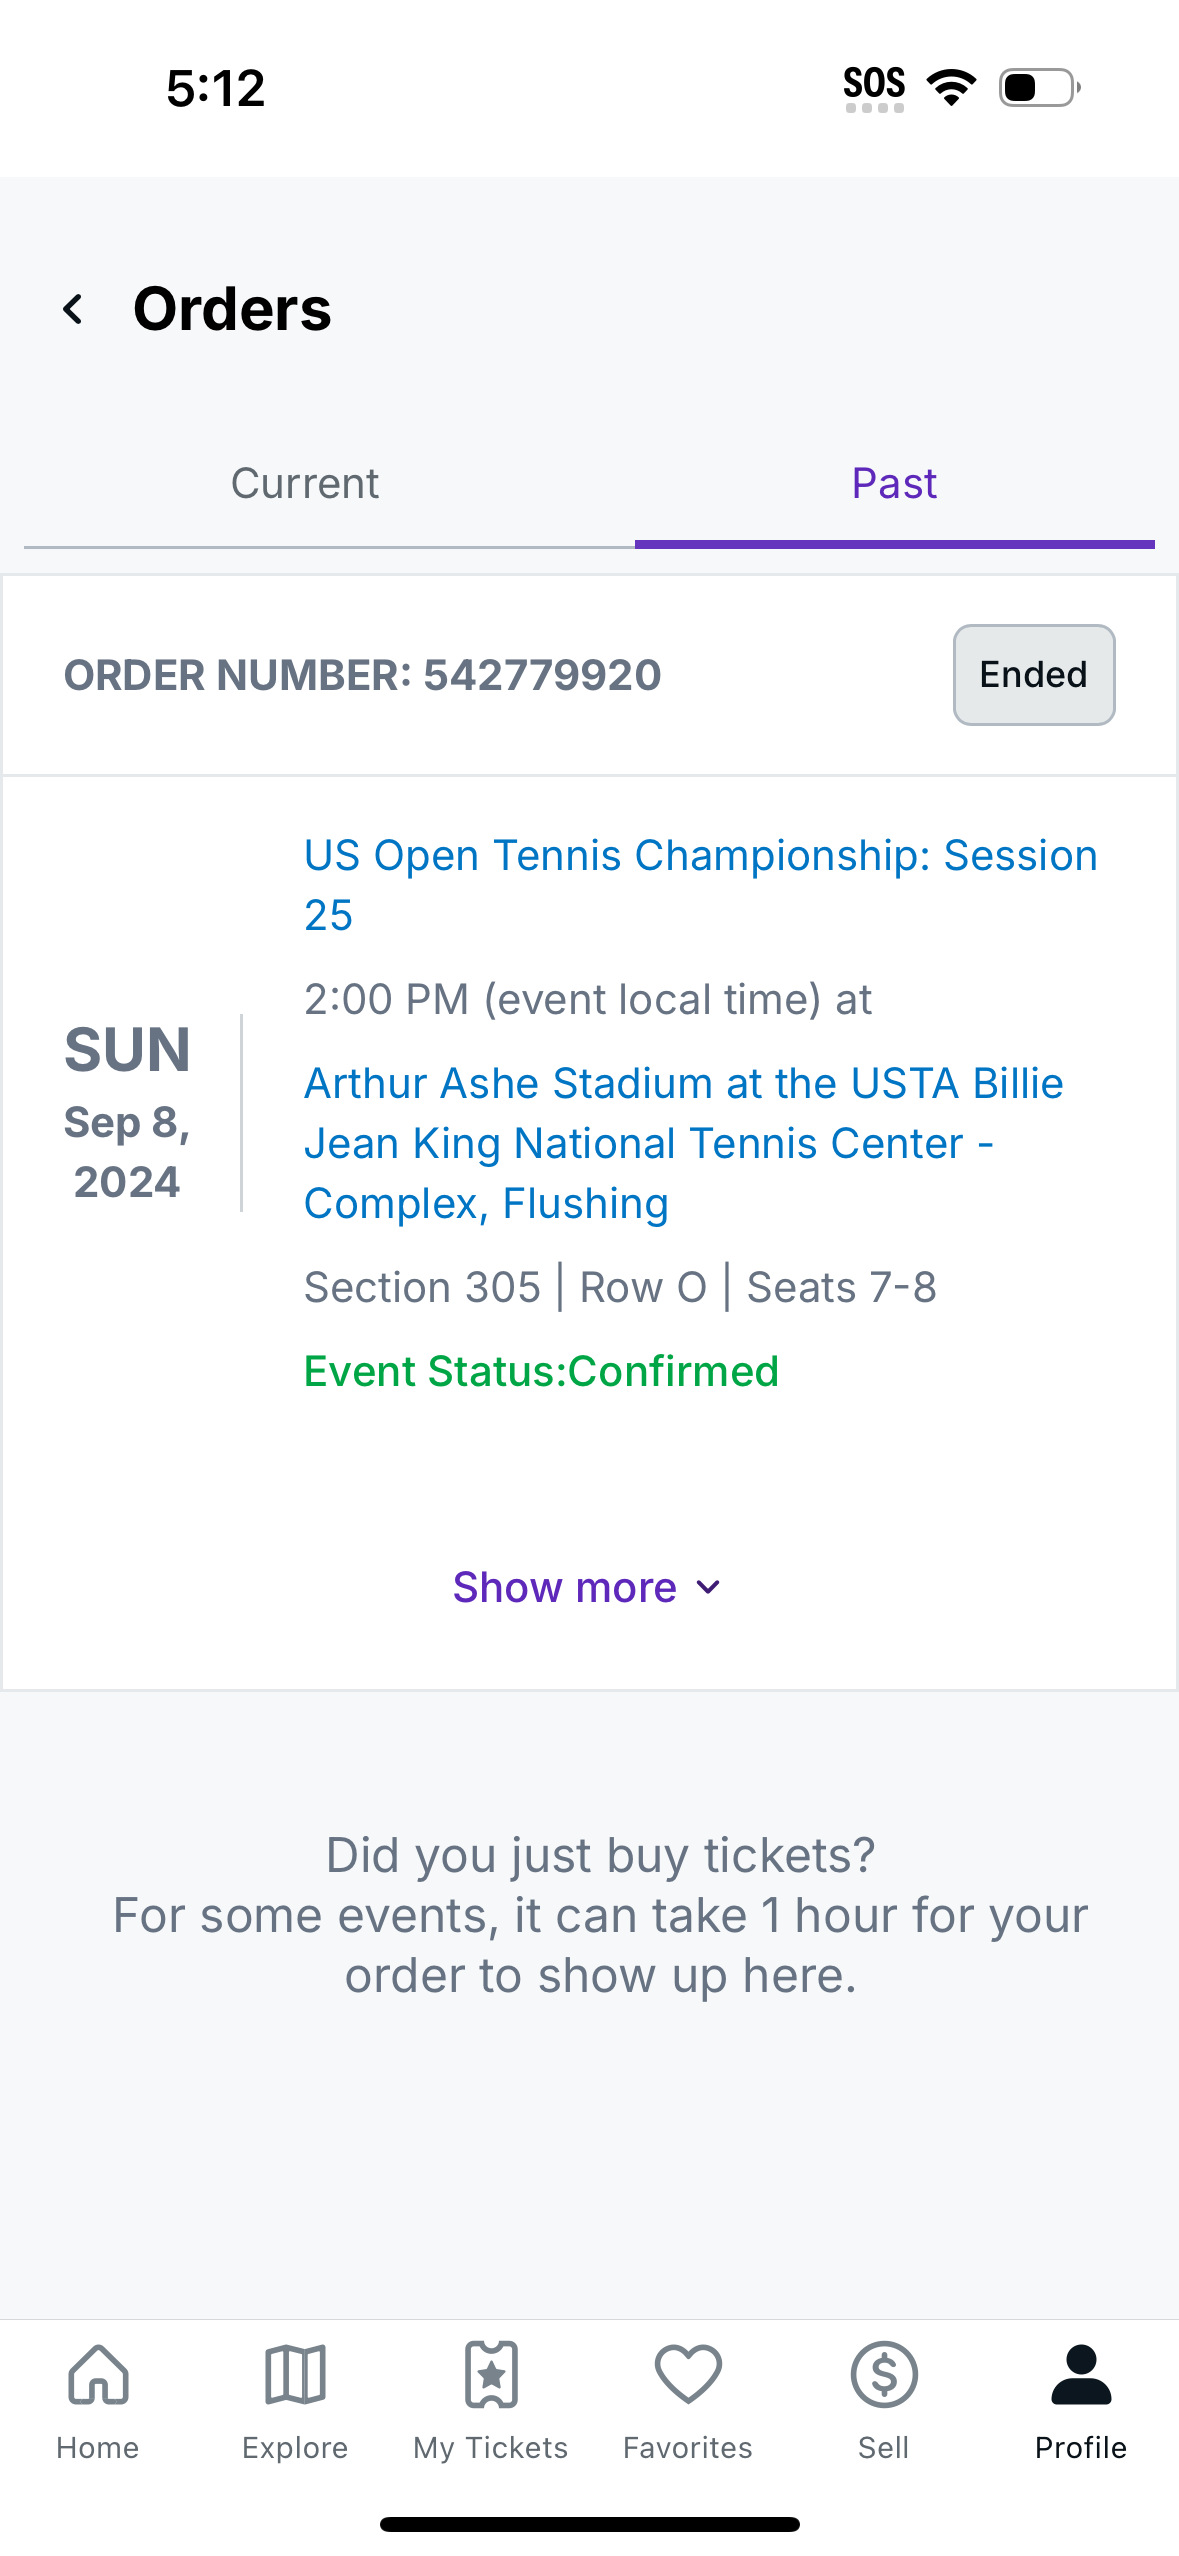Tap the home indicator bar
The height and width of the screenshot is (2556, 1179).
pyautogui.click(x=589, y=2522)
